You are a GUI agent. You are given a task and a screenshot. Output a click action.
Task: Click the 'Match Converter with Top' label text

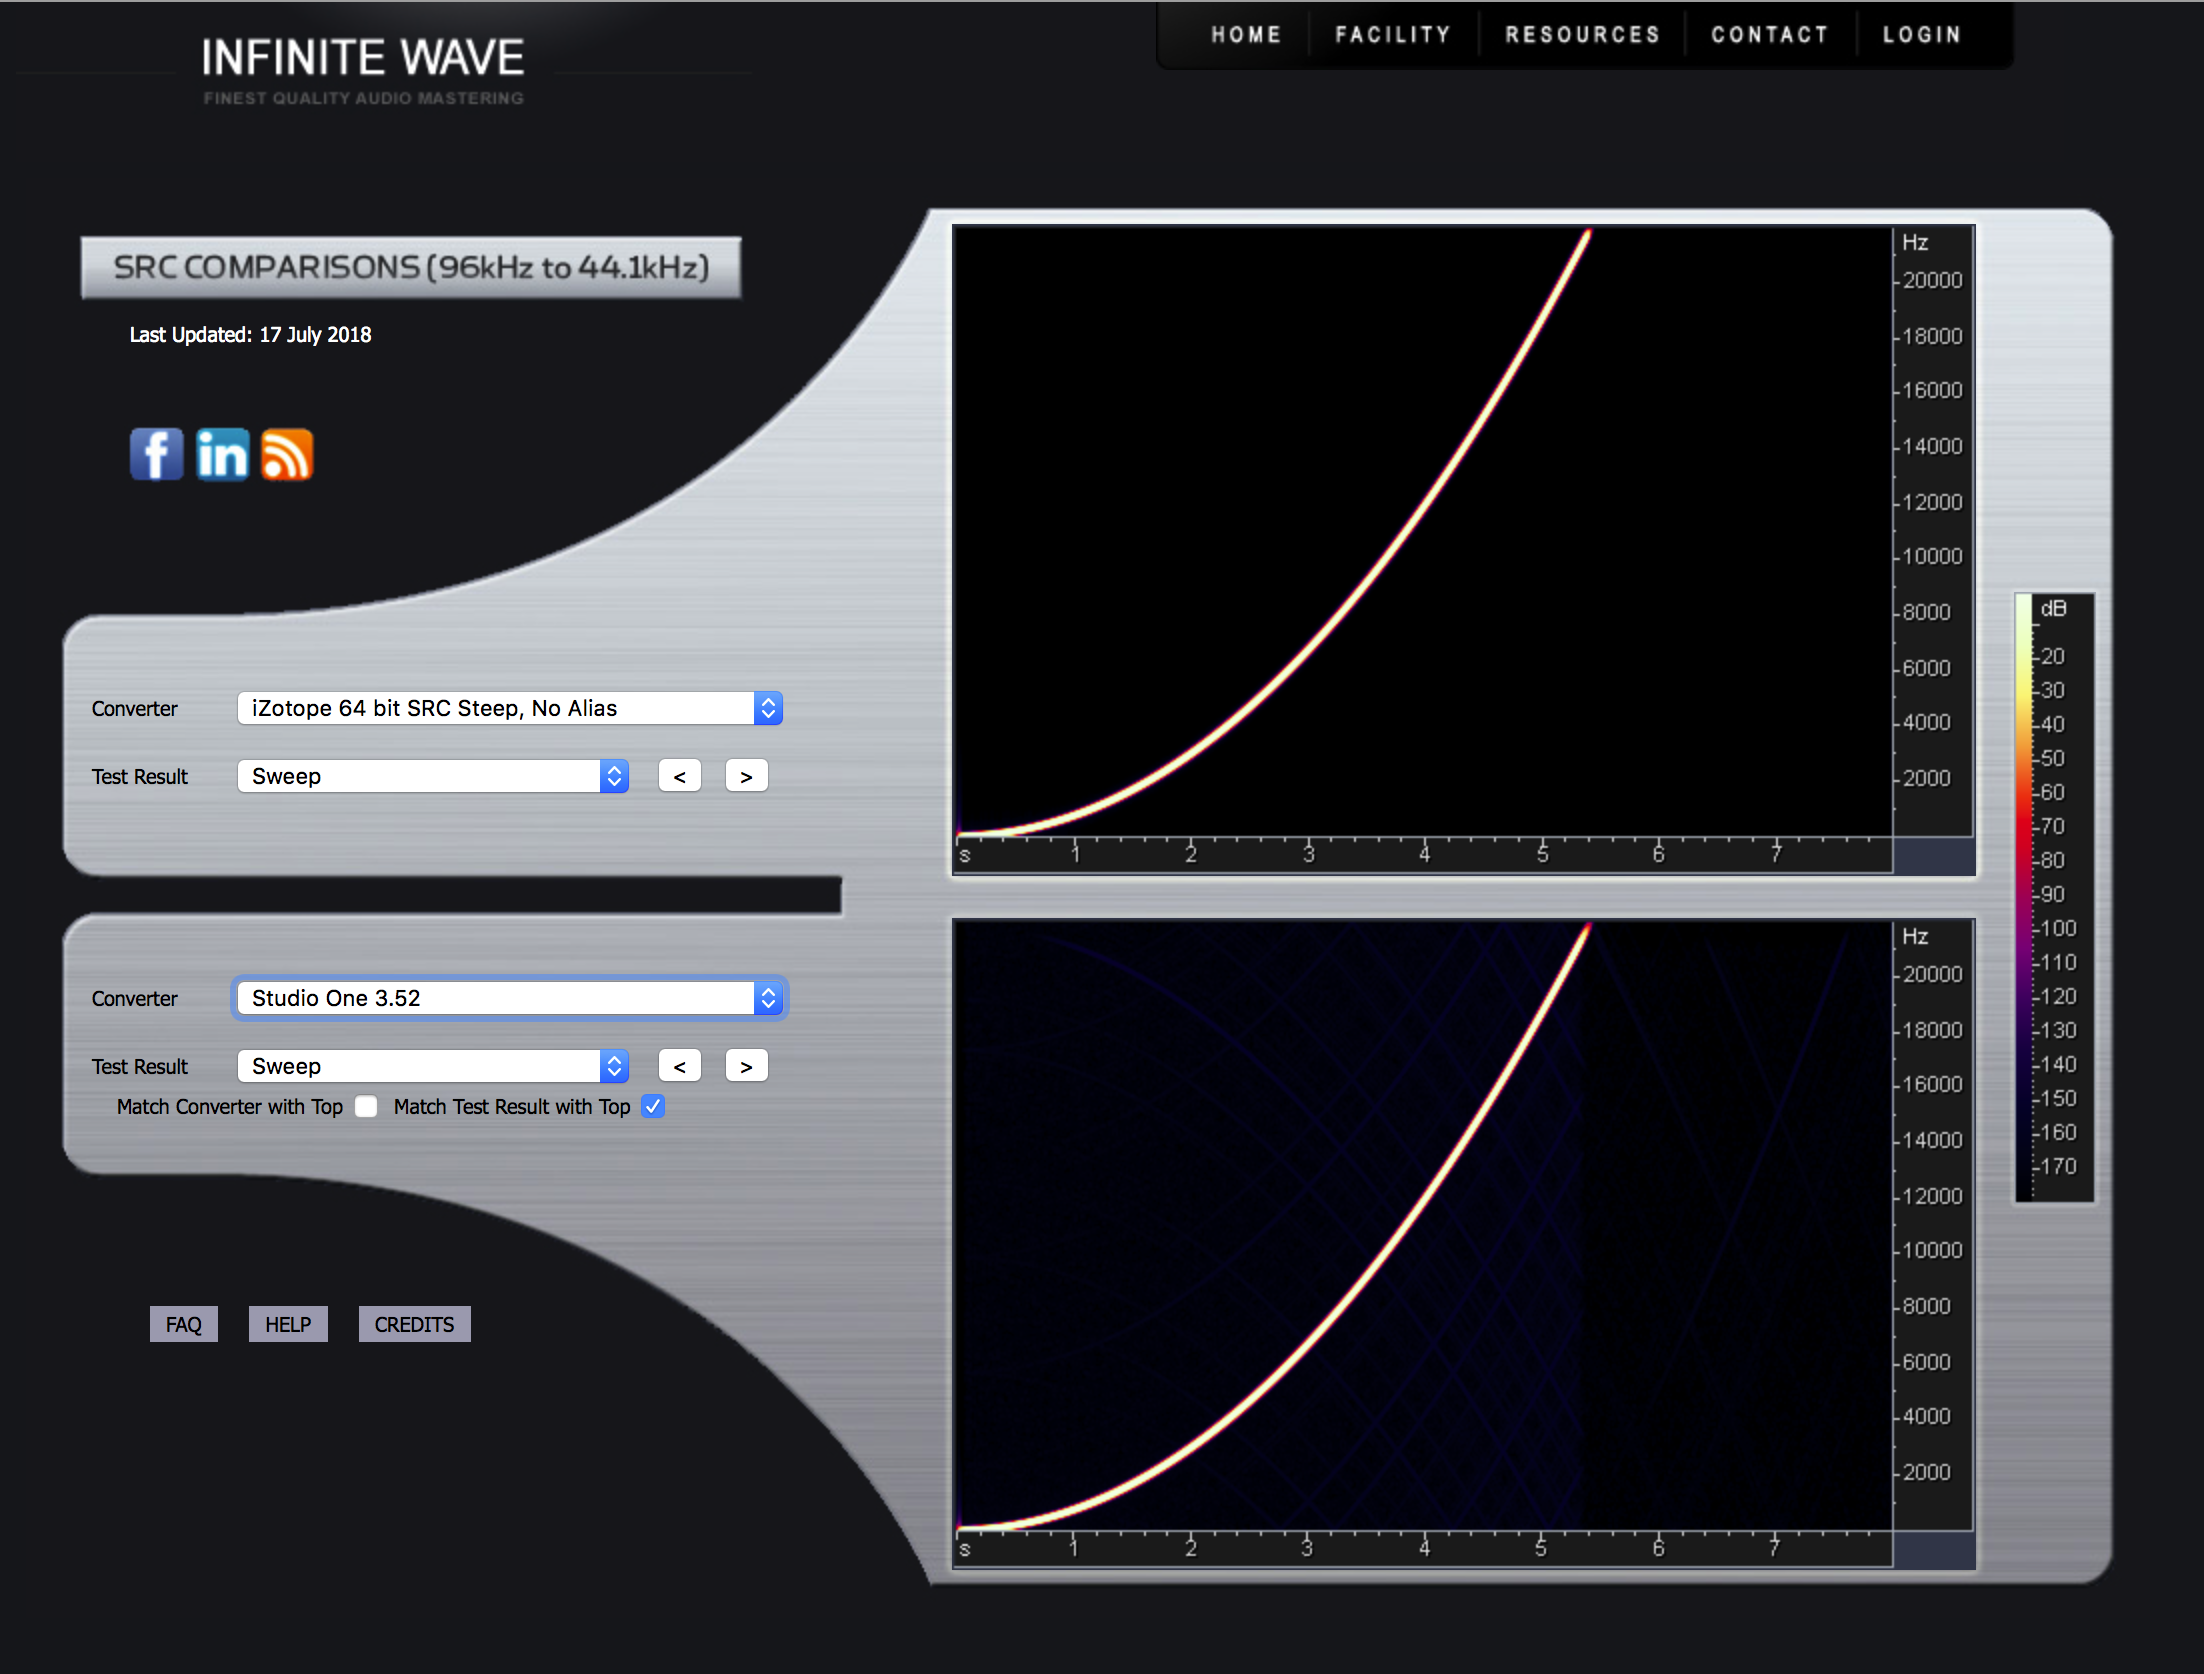[x=230, y=1107]
